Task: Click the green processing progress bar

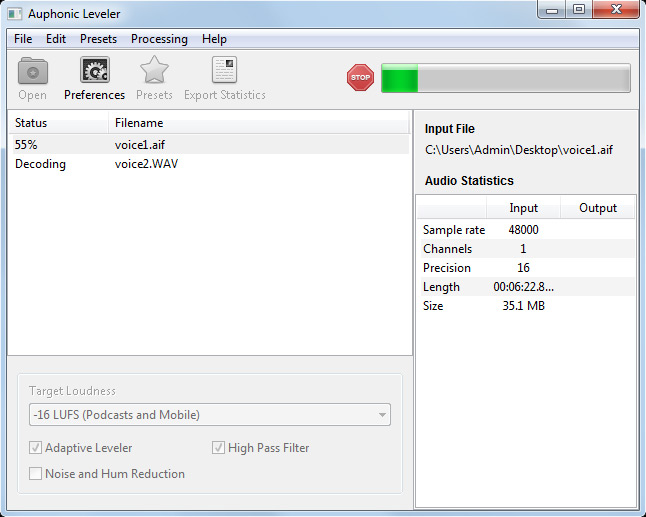Action: pyautogui.click(x=505, y=78)
